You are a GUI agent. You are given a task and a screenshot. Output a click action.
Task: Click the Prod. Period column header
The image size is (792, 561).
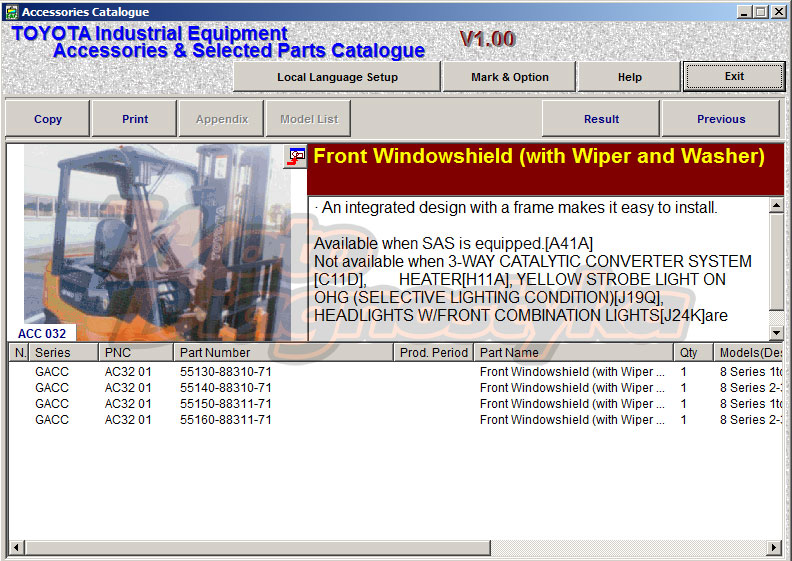(433, 352)
